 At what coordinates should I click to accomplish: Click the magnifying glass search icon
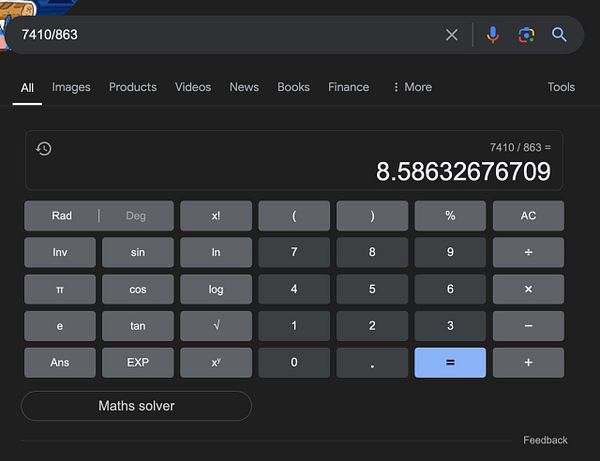(559, 35)
